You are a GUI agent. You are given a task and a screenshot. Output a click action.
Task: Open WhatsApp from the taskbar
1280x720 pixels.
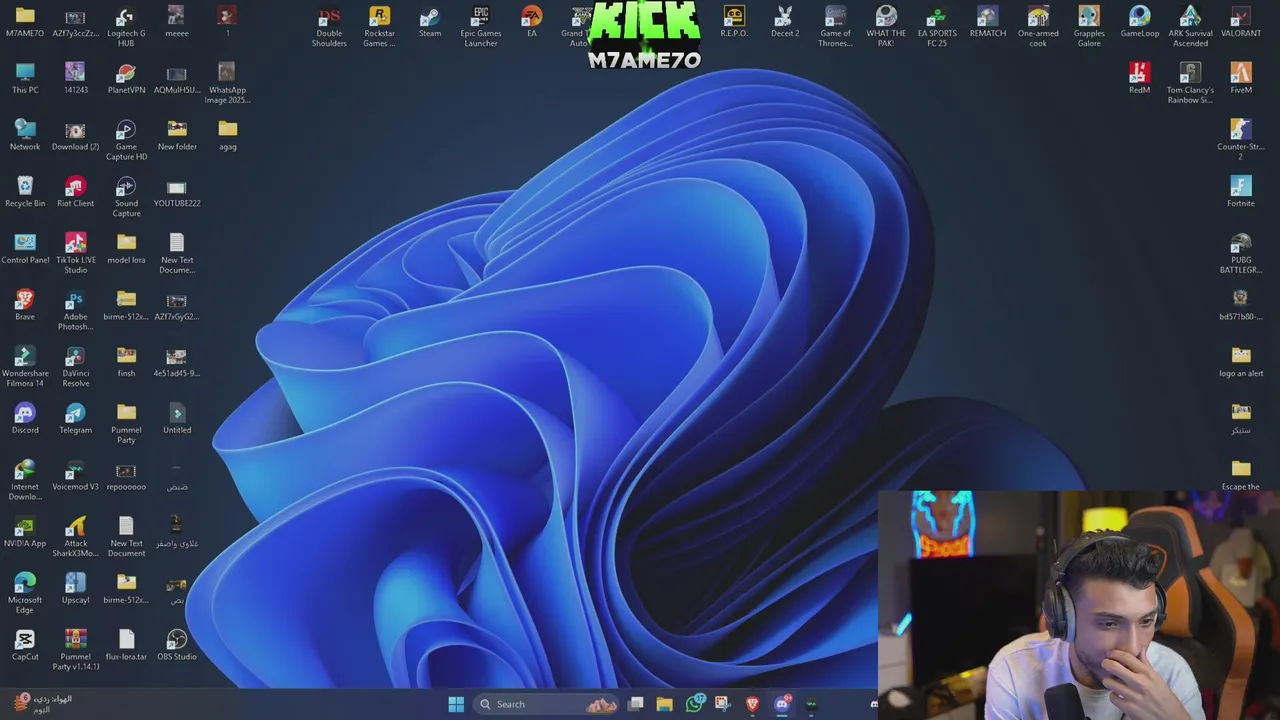(694, 704)
